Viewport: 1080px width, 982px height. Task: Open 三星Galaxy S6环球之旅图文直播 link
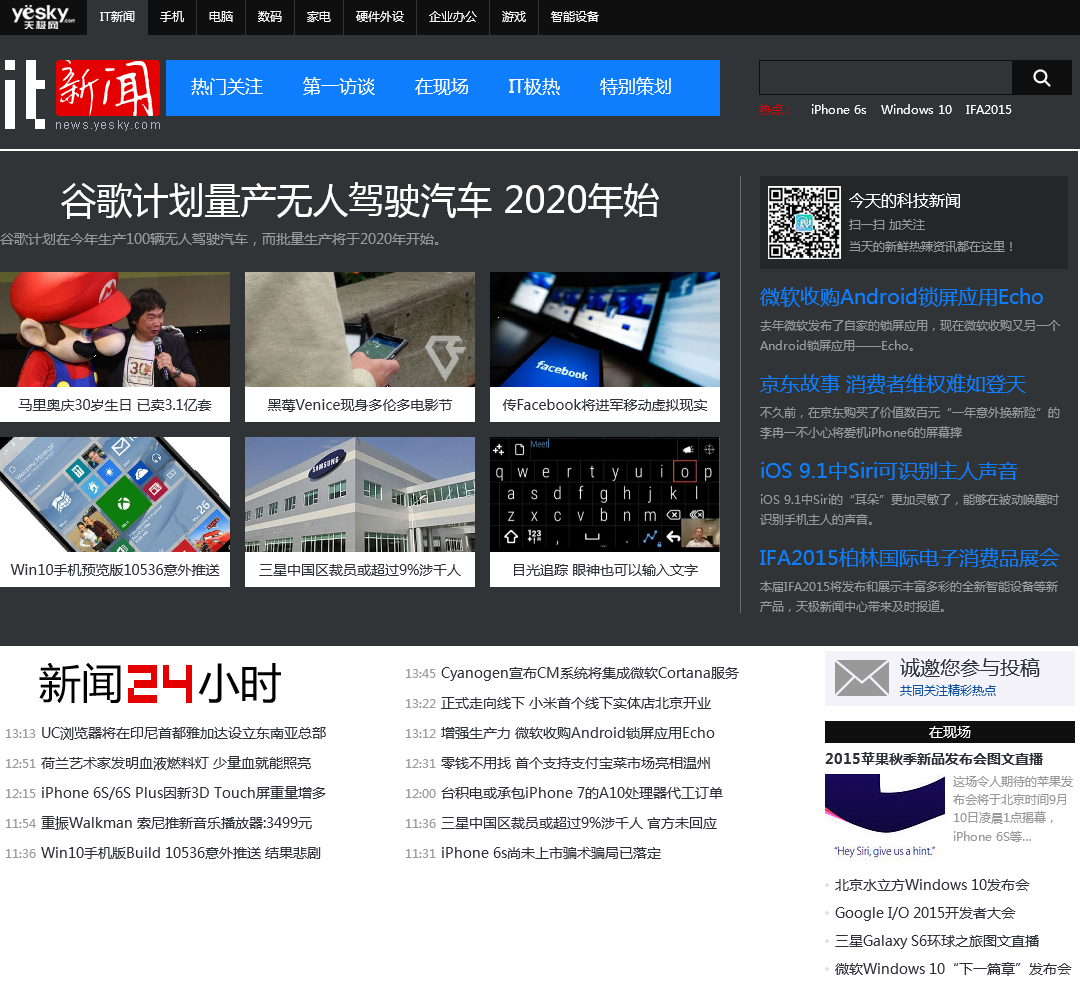[937, 941]
